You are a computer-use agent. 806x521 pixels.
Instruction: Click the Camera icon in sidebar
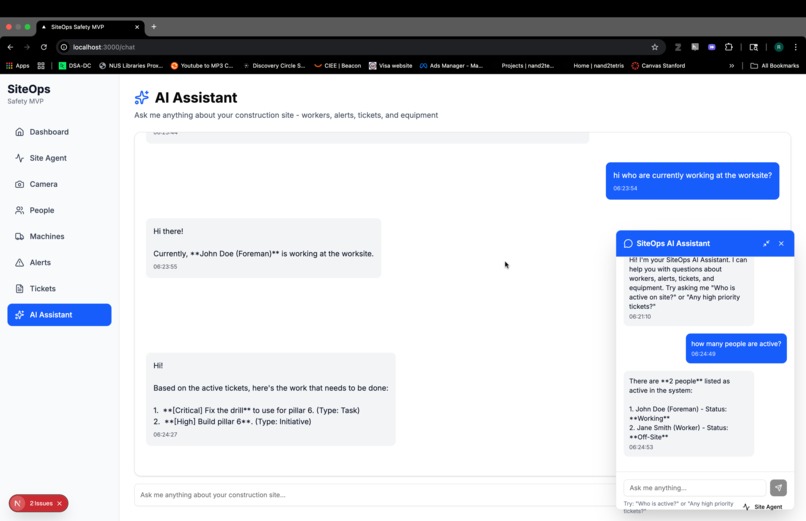tap(20, 184)
